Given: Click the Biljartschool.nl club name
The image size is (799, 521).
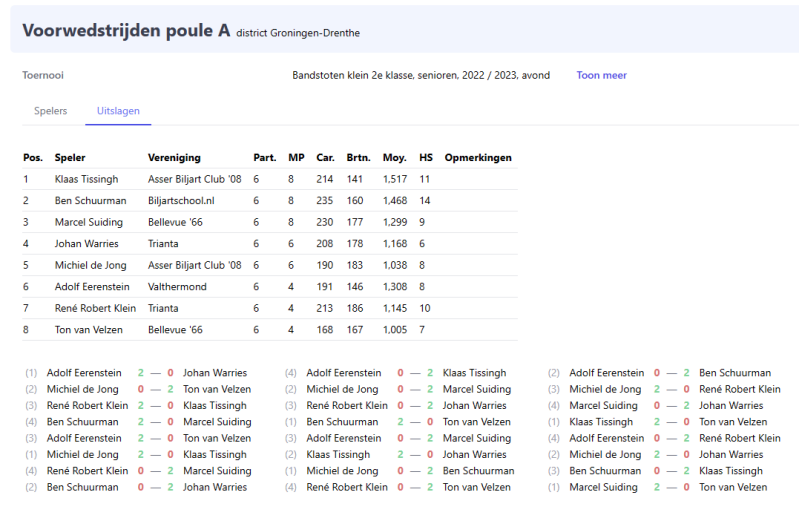Looking at the screenshot, I should pyautogui.click(x=183, y=200).
